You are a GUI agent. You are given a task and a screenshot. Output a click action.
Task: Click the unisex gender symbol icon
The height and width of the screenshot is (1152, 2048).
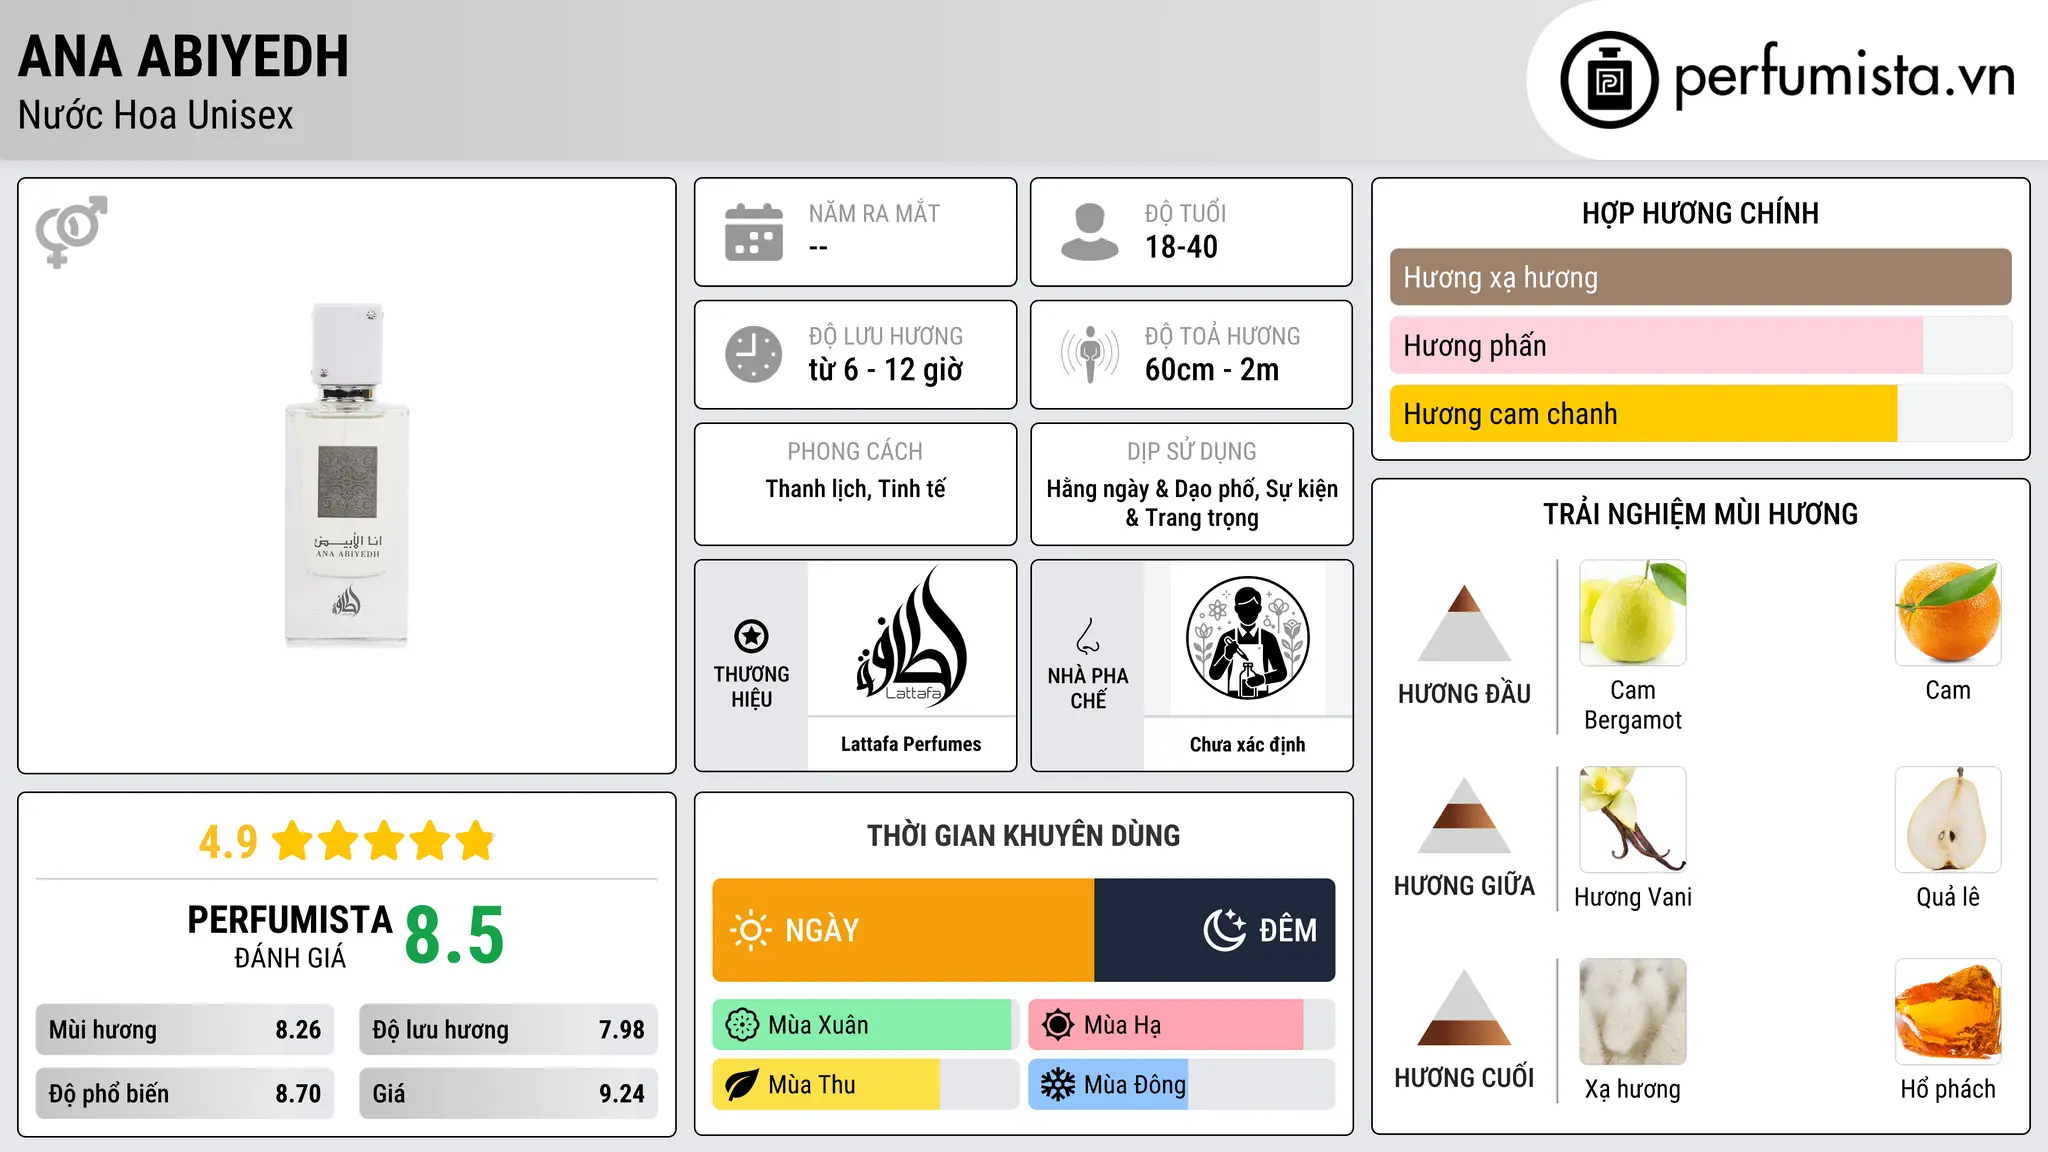71,231
